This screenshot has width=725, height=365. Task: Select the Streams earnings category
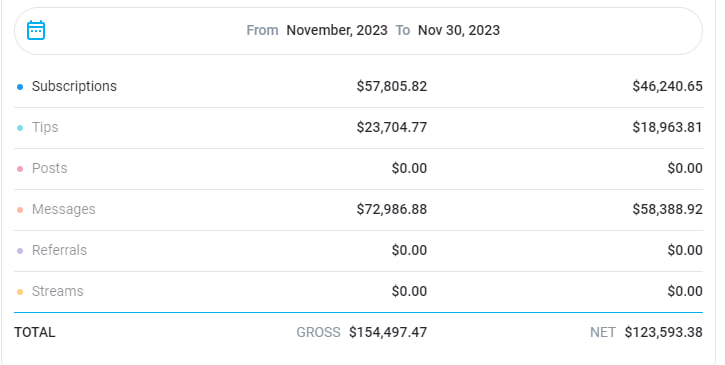tap(57, 291)
